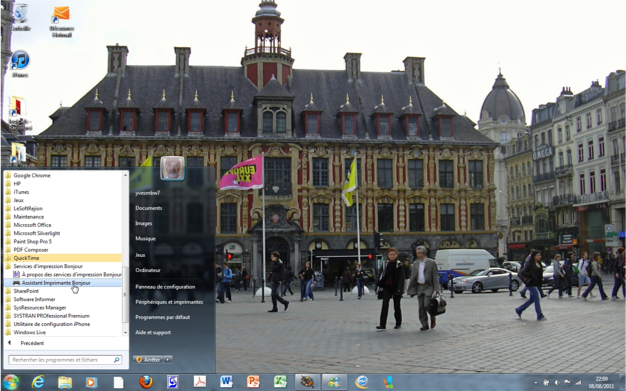Viewport: 626px width, 391px height.
Task: Open the blue swirl e icon in taskbar
Action: point(361,382)
